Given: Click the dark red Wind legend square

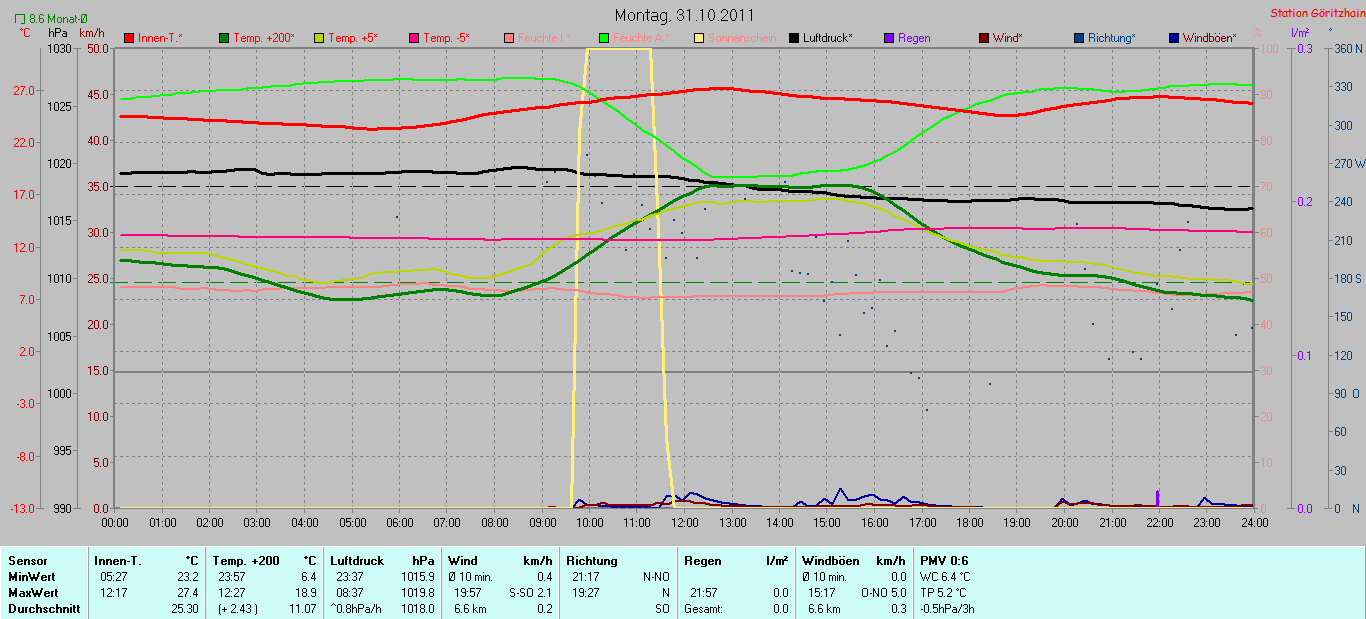Looking at the screenshot, I should coord(984,38).
